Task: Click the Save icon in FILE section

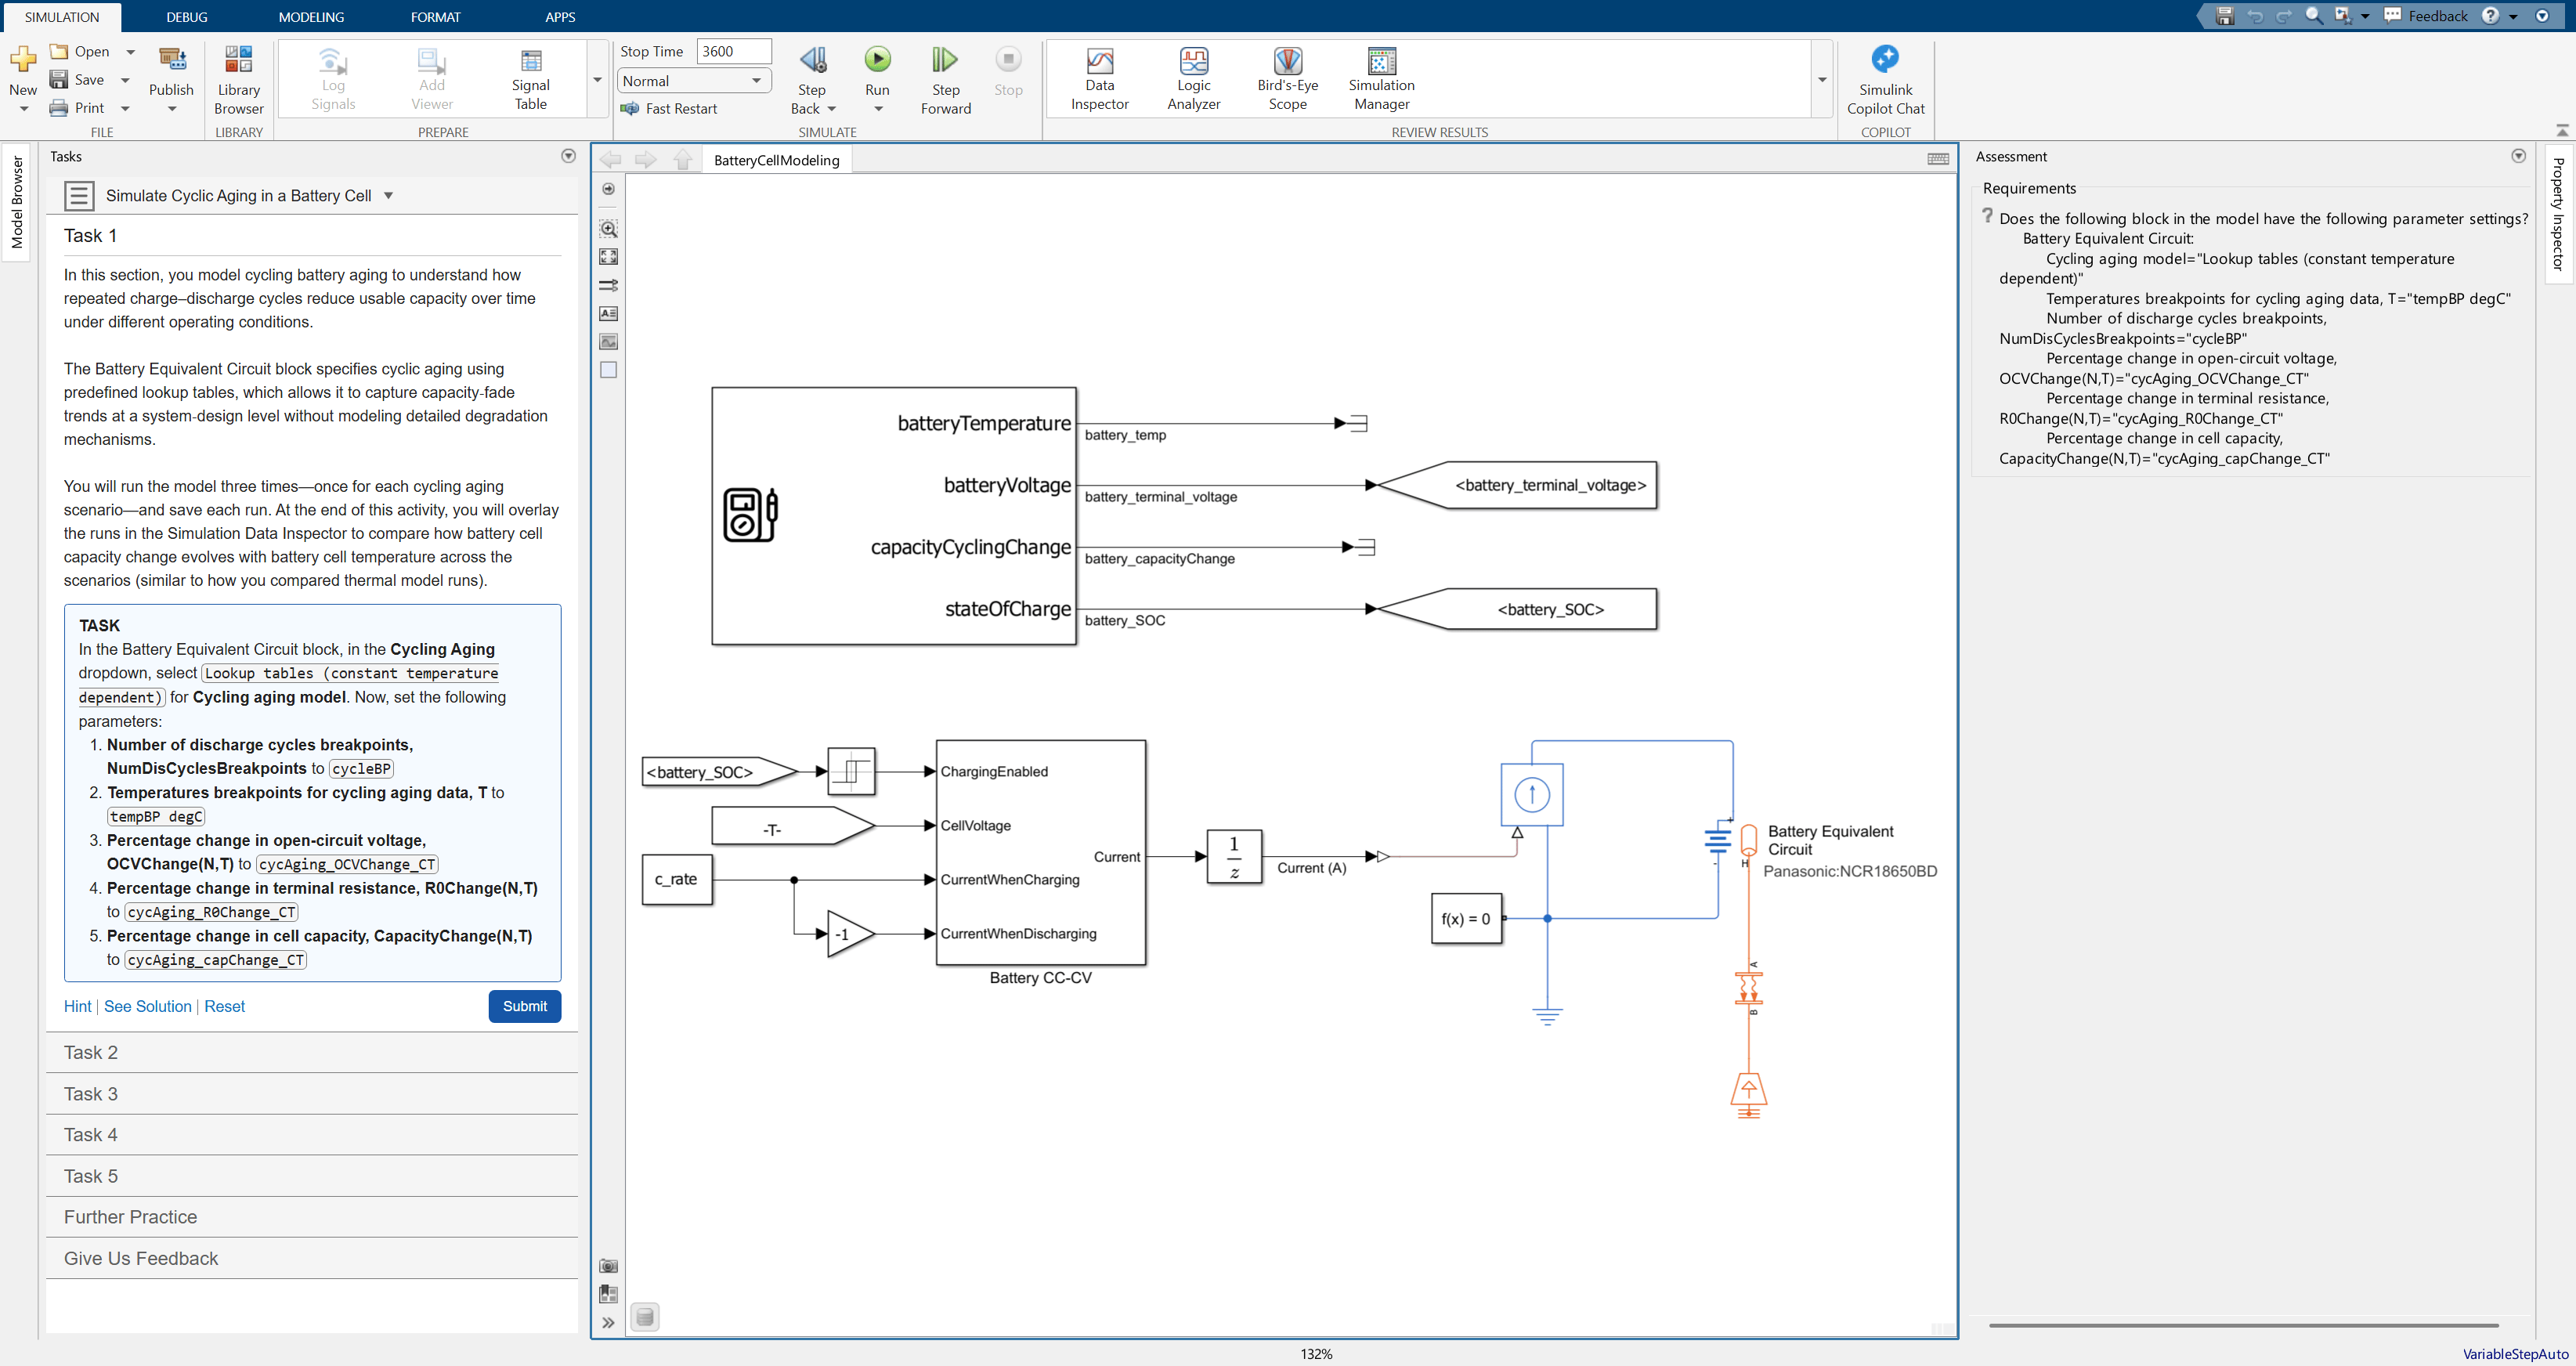Action: (x=59, y=80)
